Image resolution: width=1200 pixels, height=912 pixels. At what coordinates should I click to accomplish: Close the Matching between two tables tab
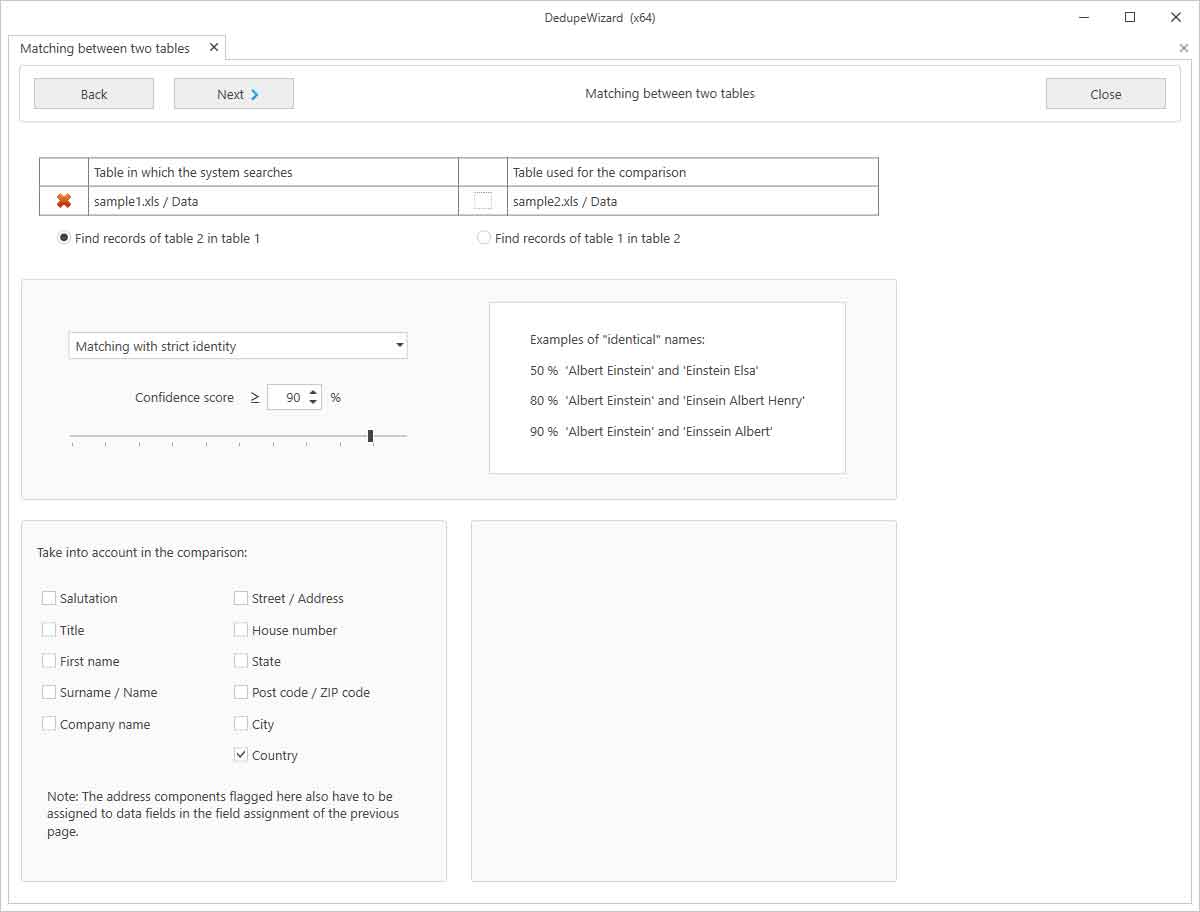213,46
